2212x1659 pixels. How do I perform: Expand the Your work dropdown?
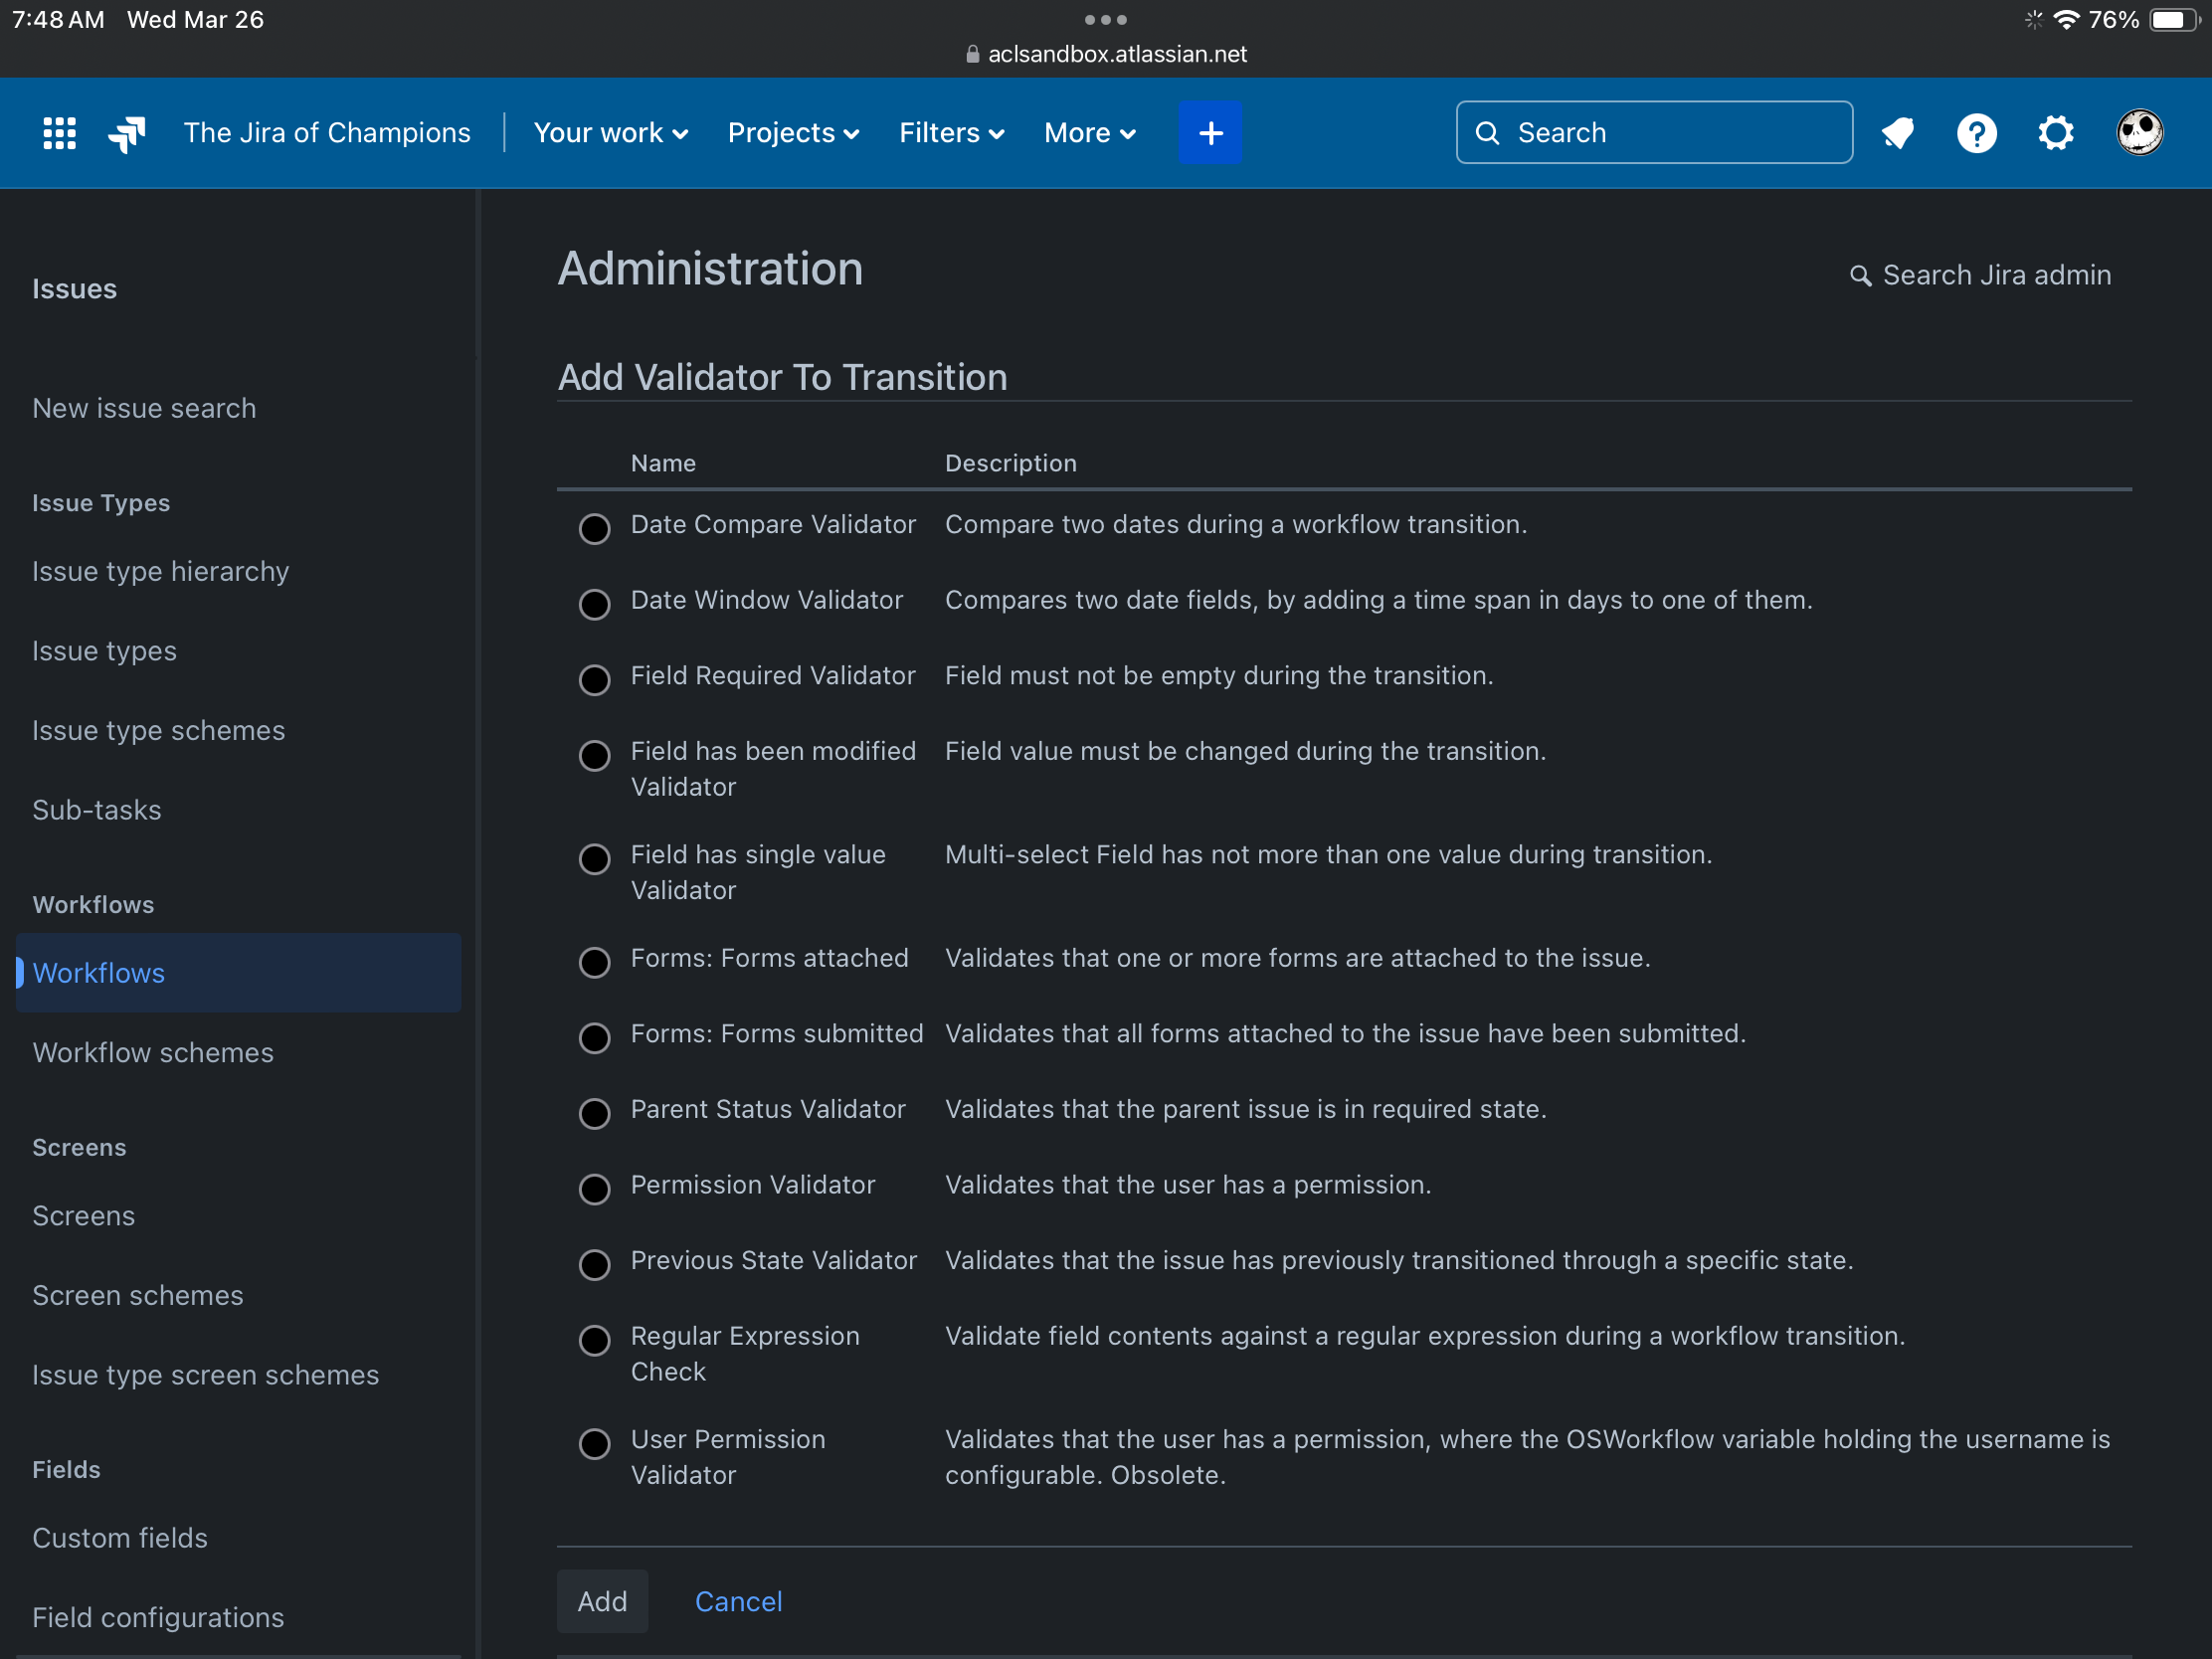pos(610,133)
